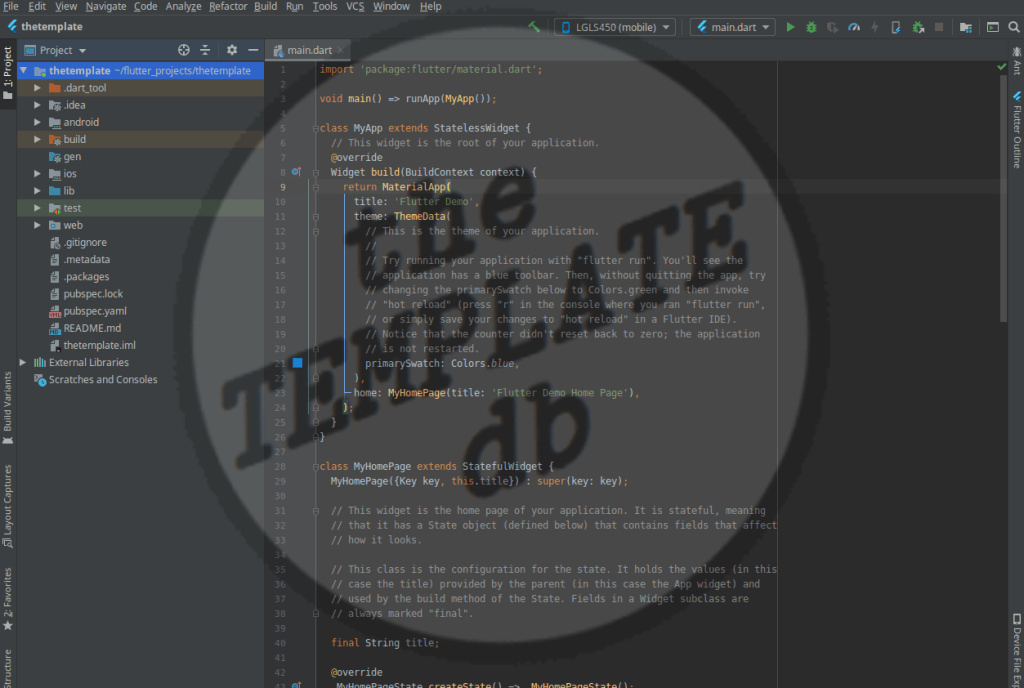Click the locate-in-project target icon
The image size is (1024, 688).
183,50
